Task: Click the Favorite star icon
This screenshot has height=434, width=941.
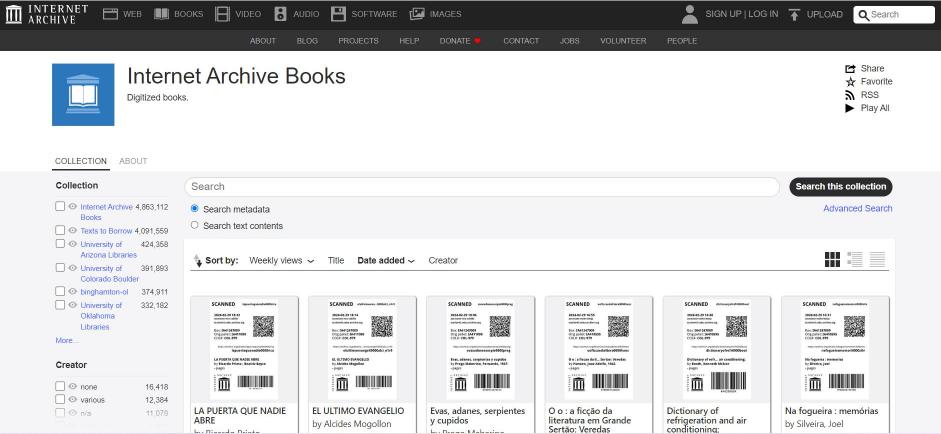Action: pos(850,82)
